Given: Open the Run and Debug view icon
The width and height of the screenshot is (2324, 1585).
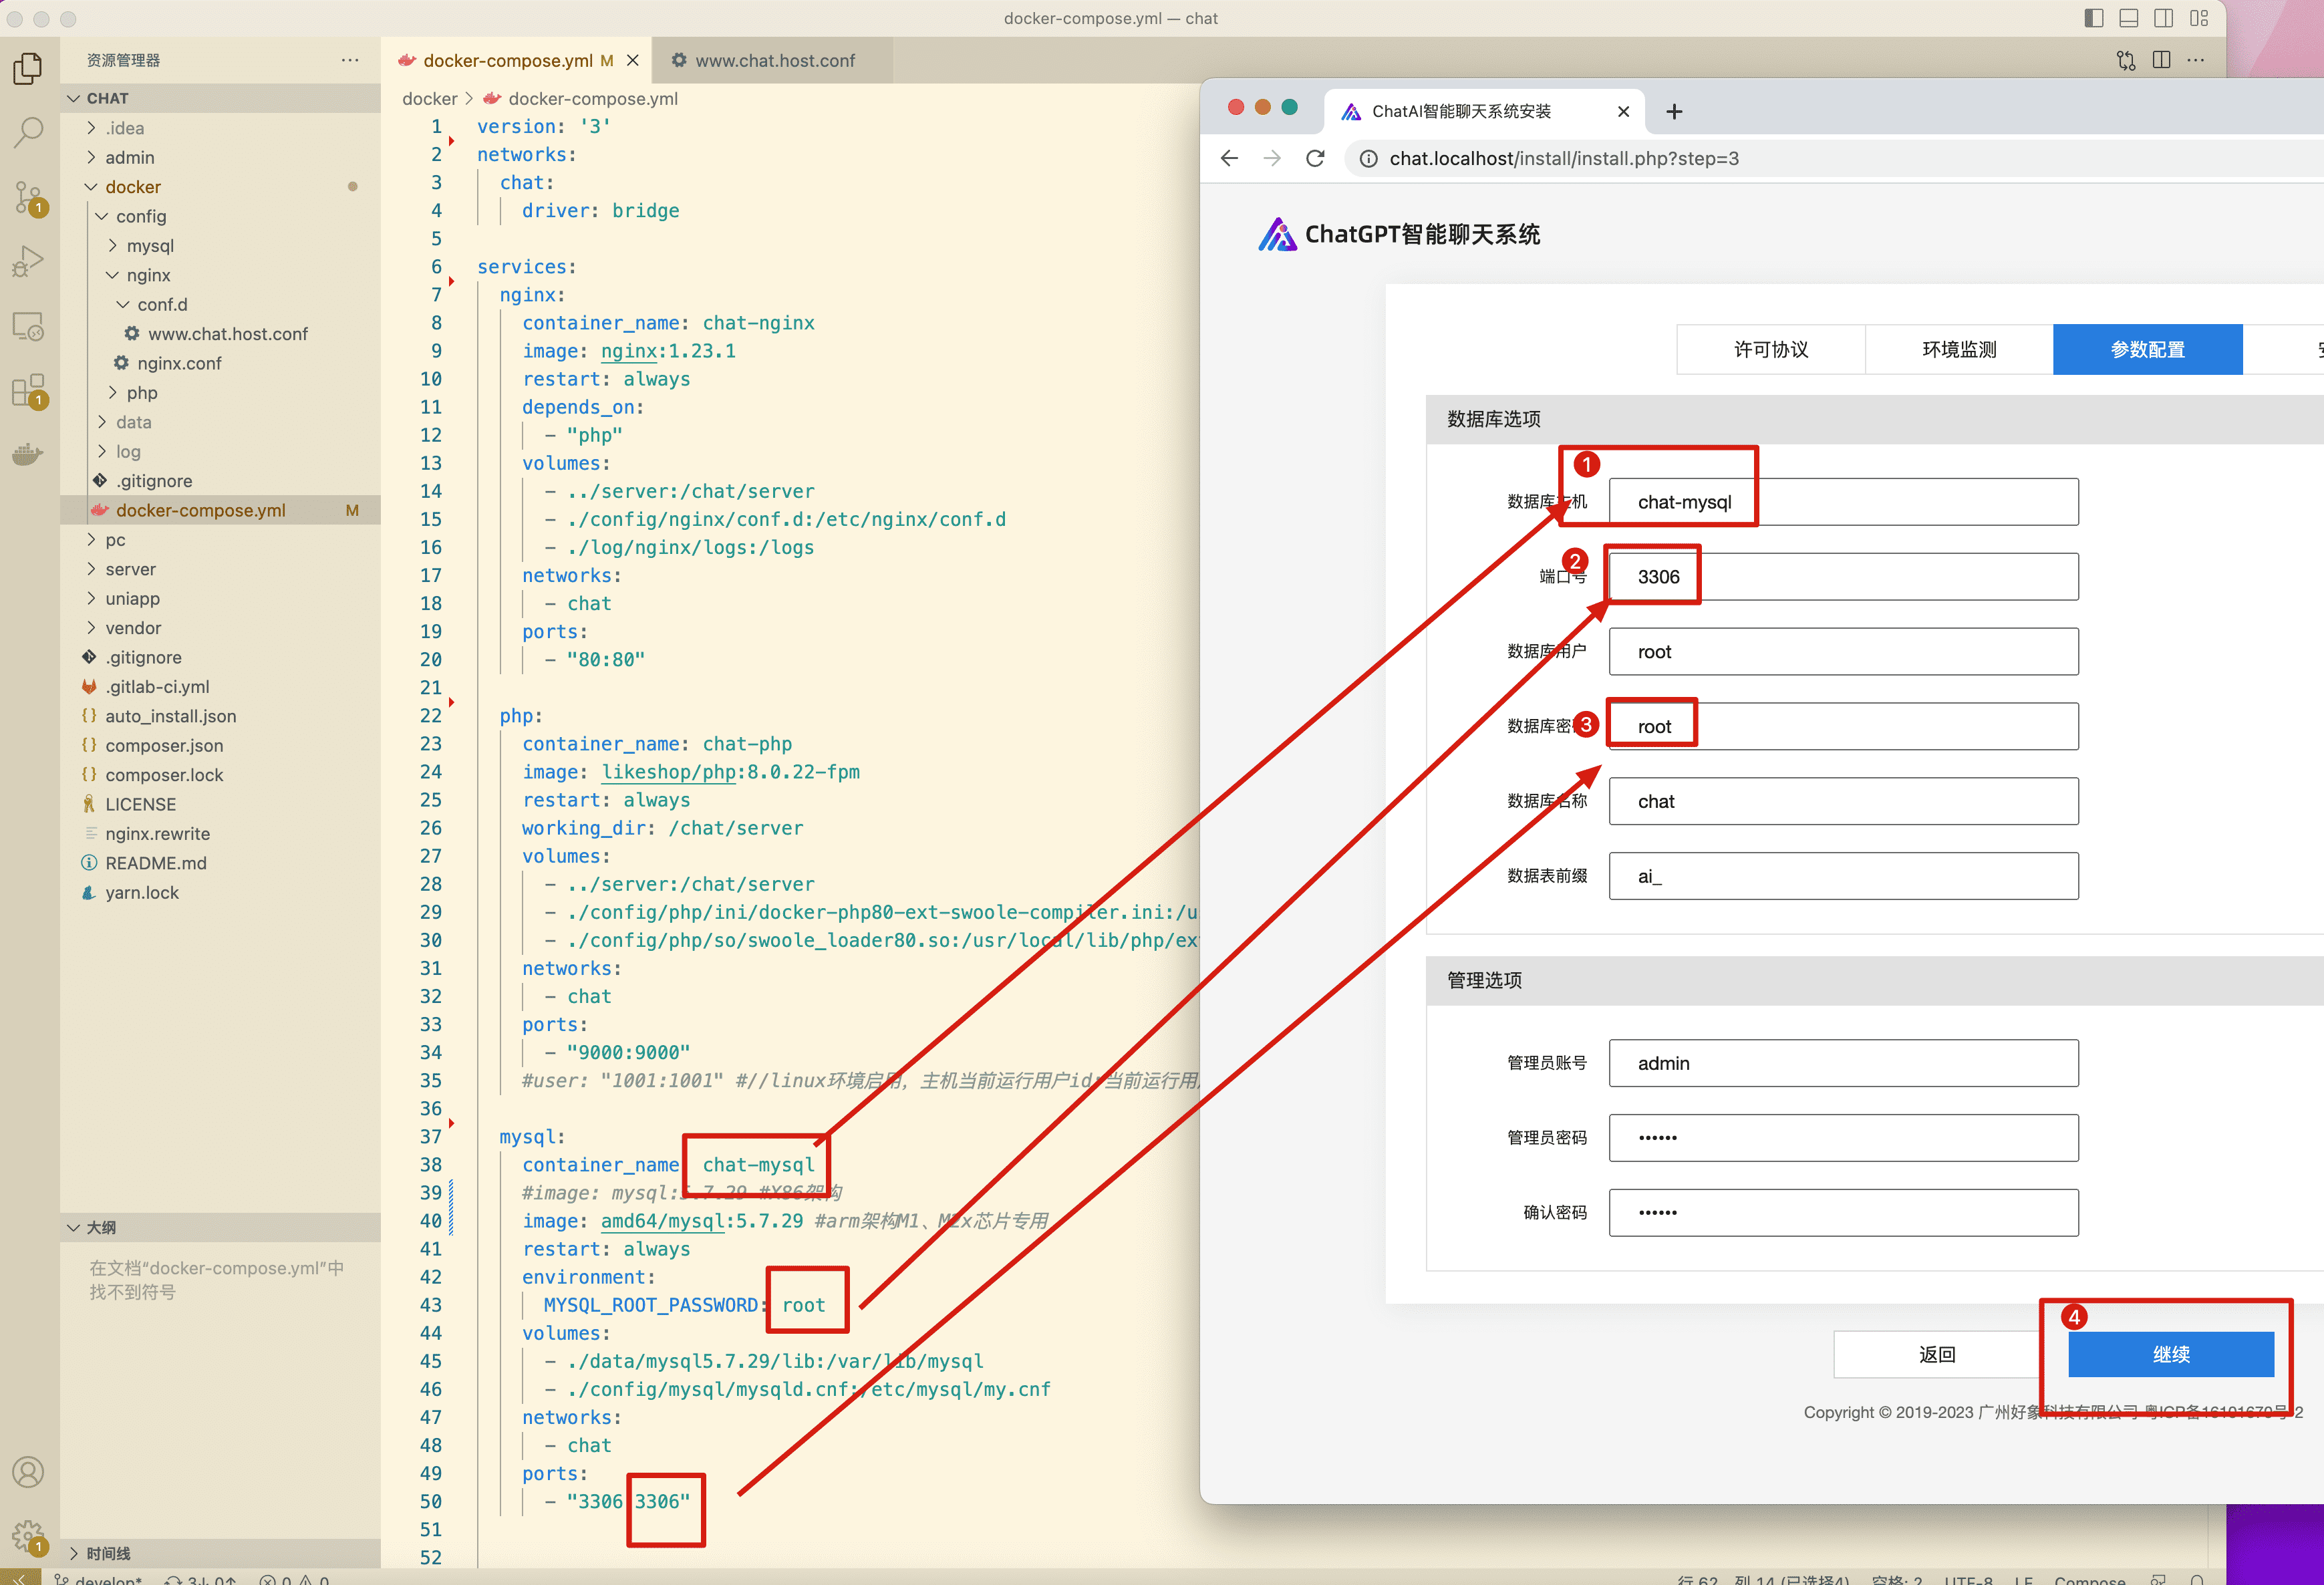Looking at the screenshot, I should (x=28, y=262).
